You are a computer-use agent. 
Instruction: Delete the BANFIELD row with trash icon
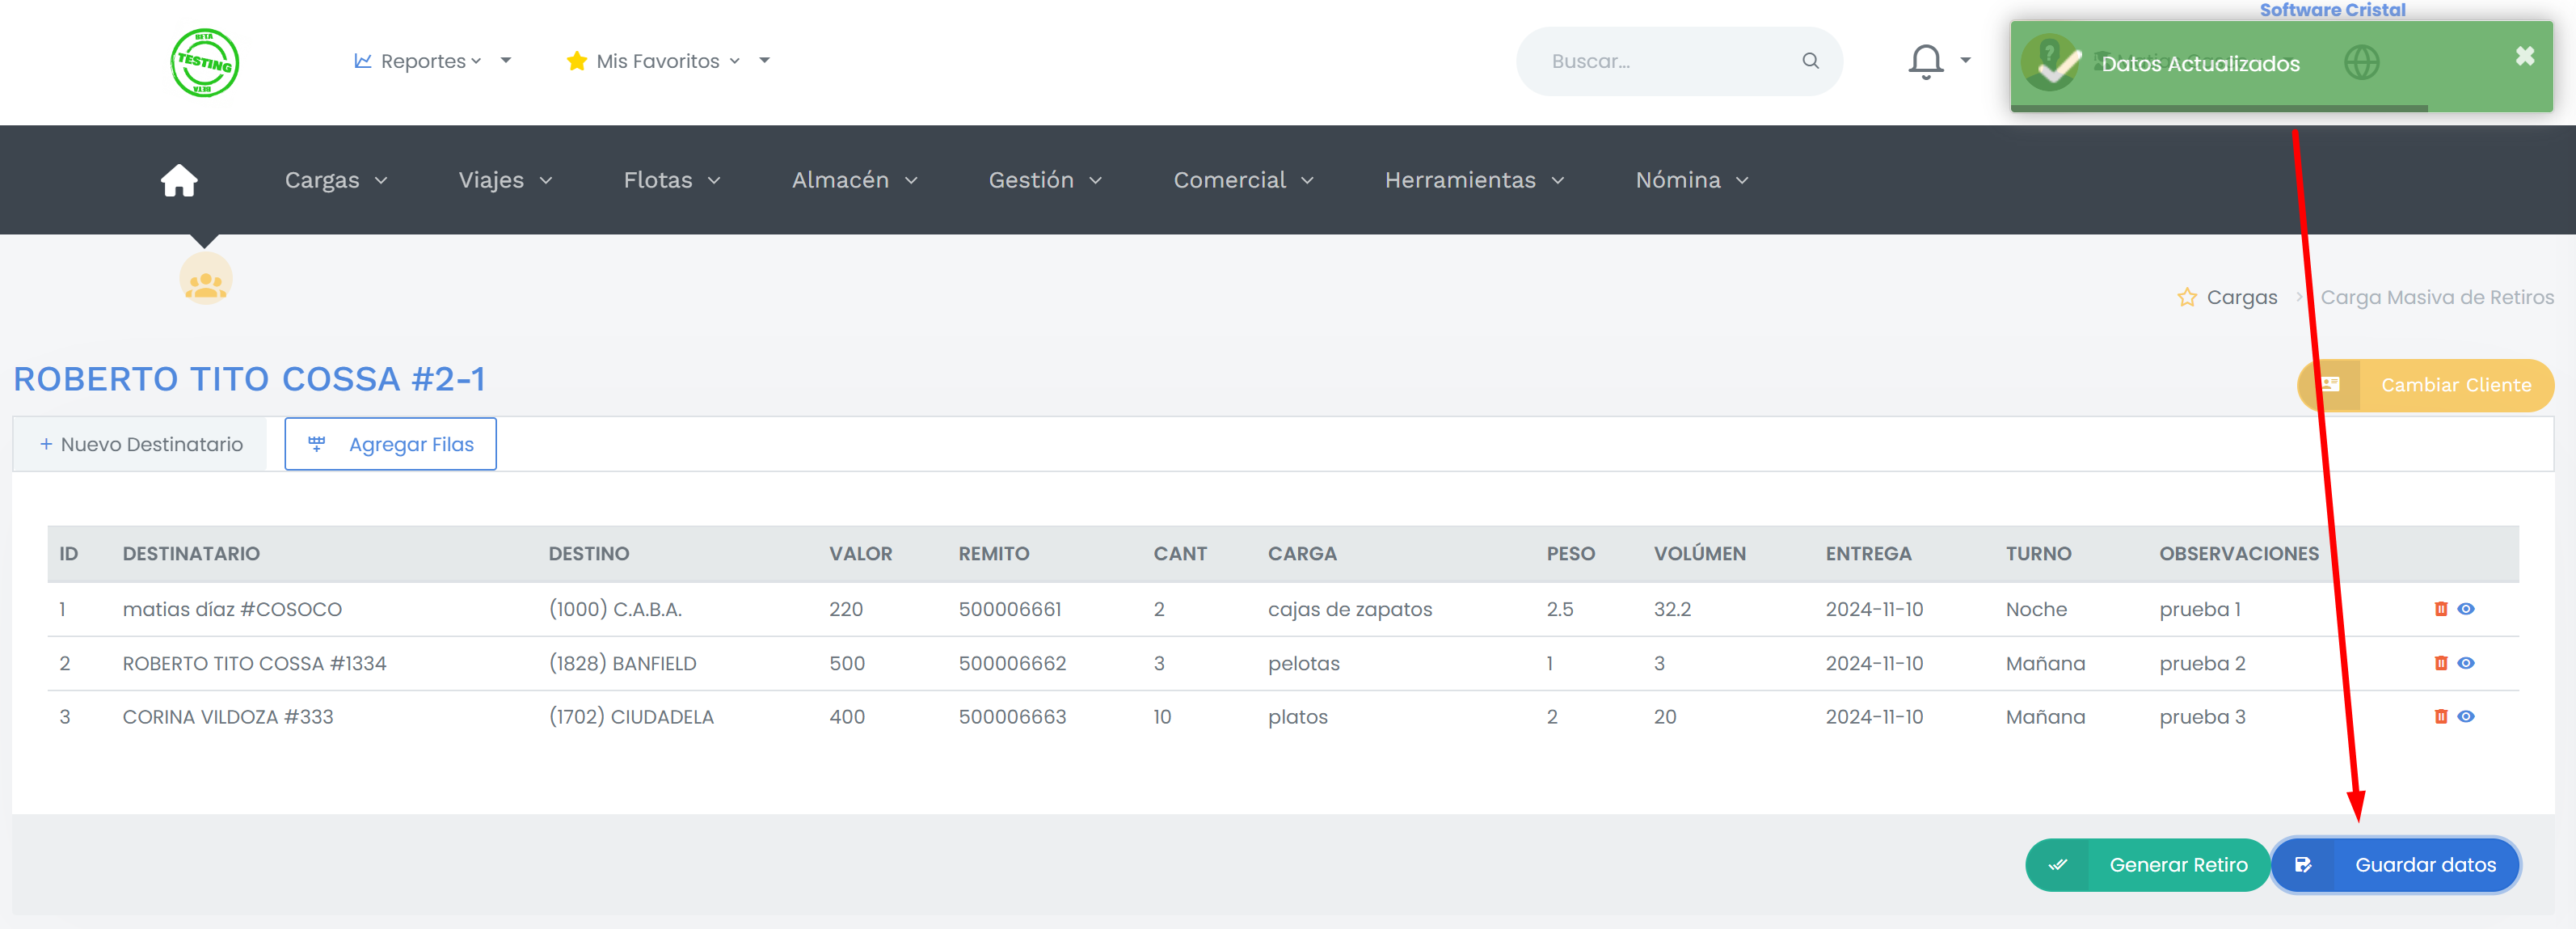point(2440,663)
